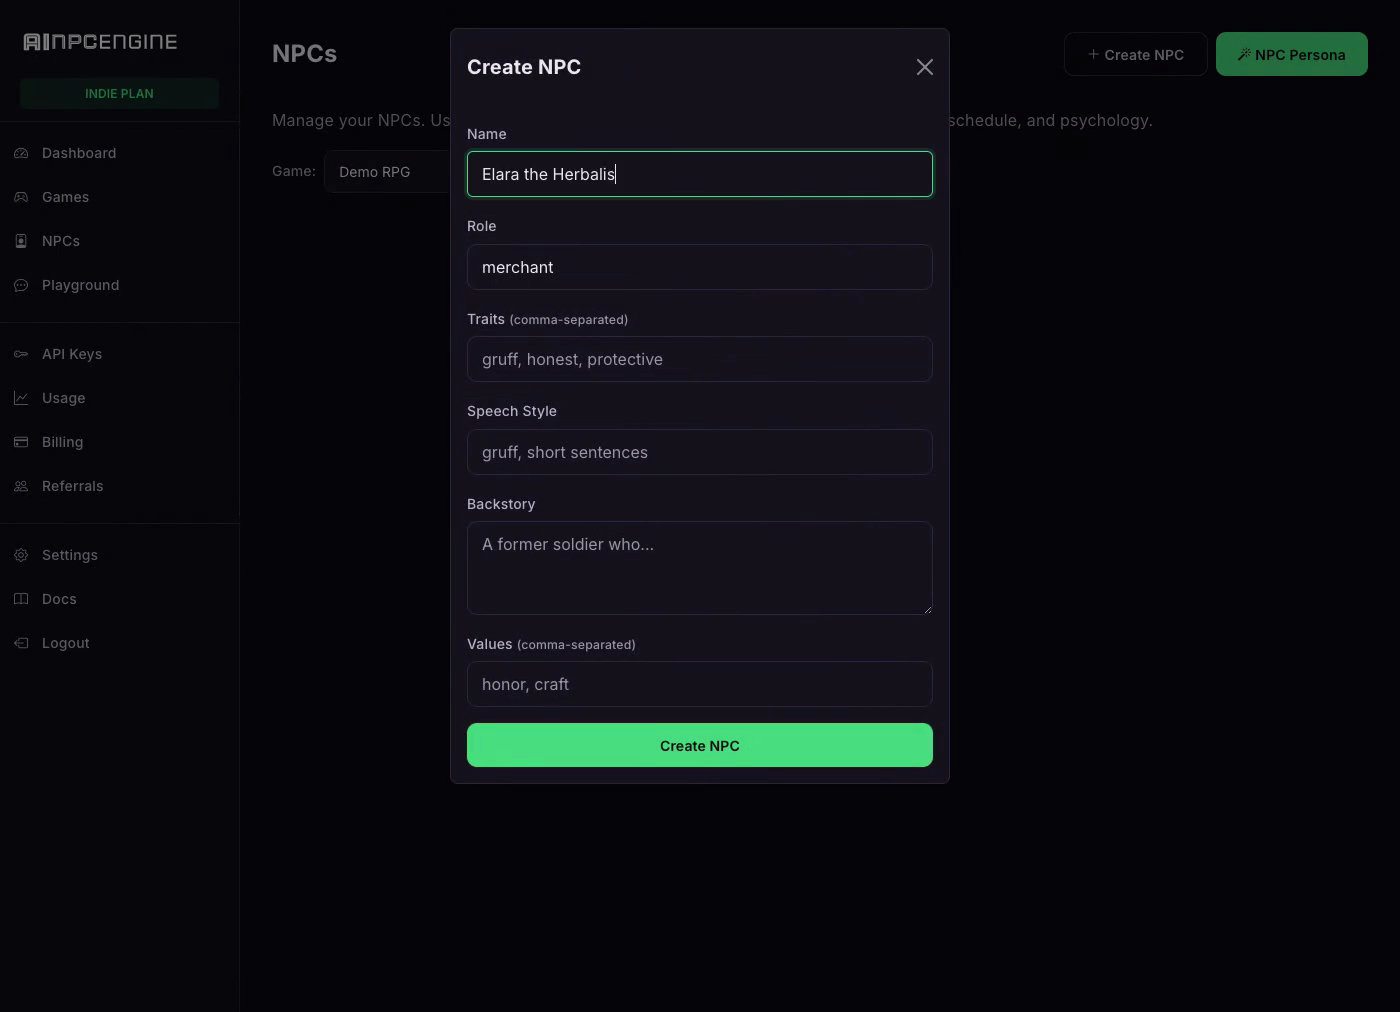Screen dimensions: 1400x1012
Task: Click the Settings gear icon
Action: (x=21, y=555)
